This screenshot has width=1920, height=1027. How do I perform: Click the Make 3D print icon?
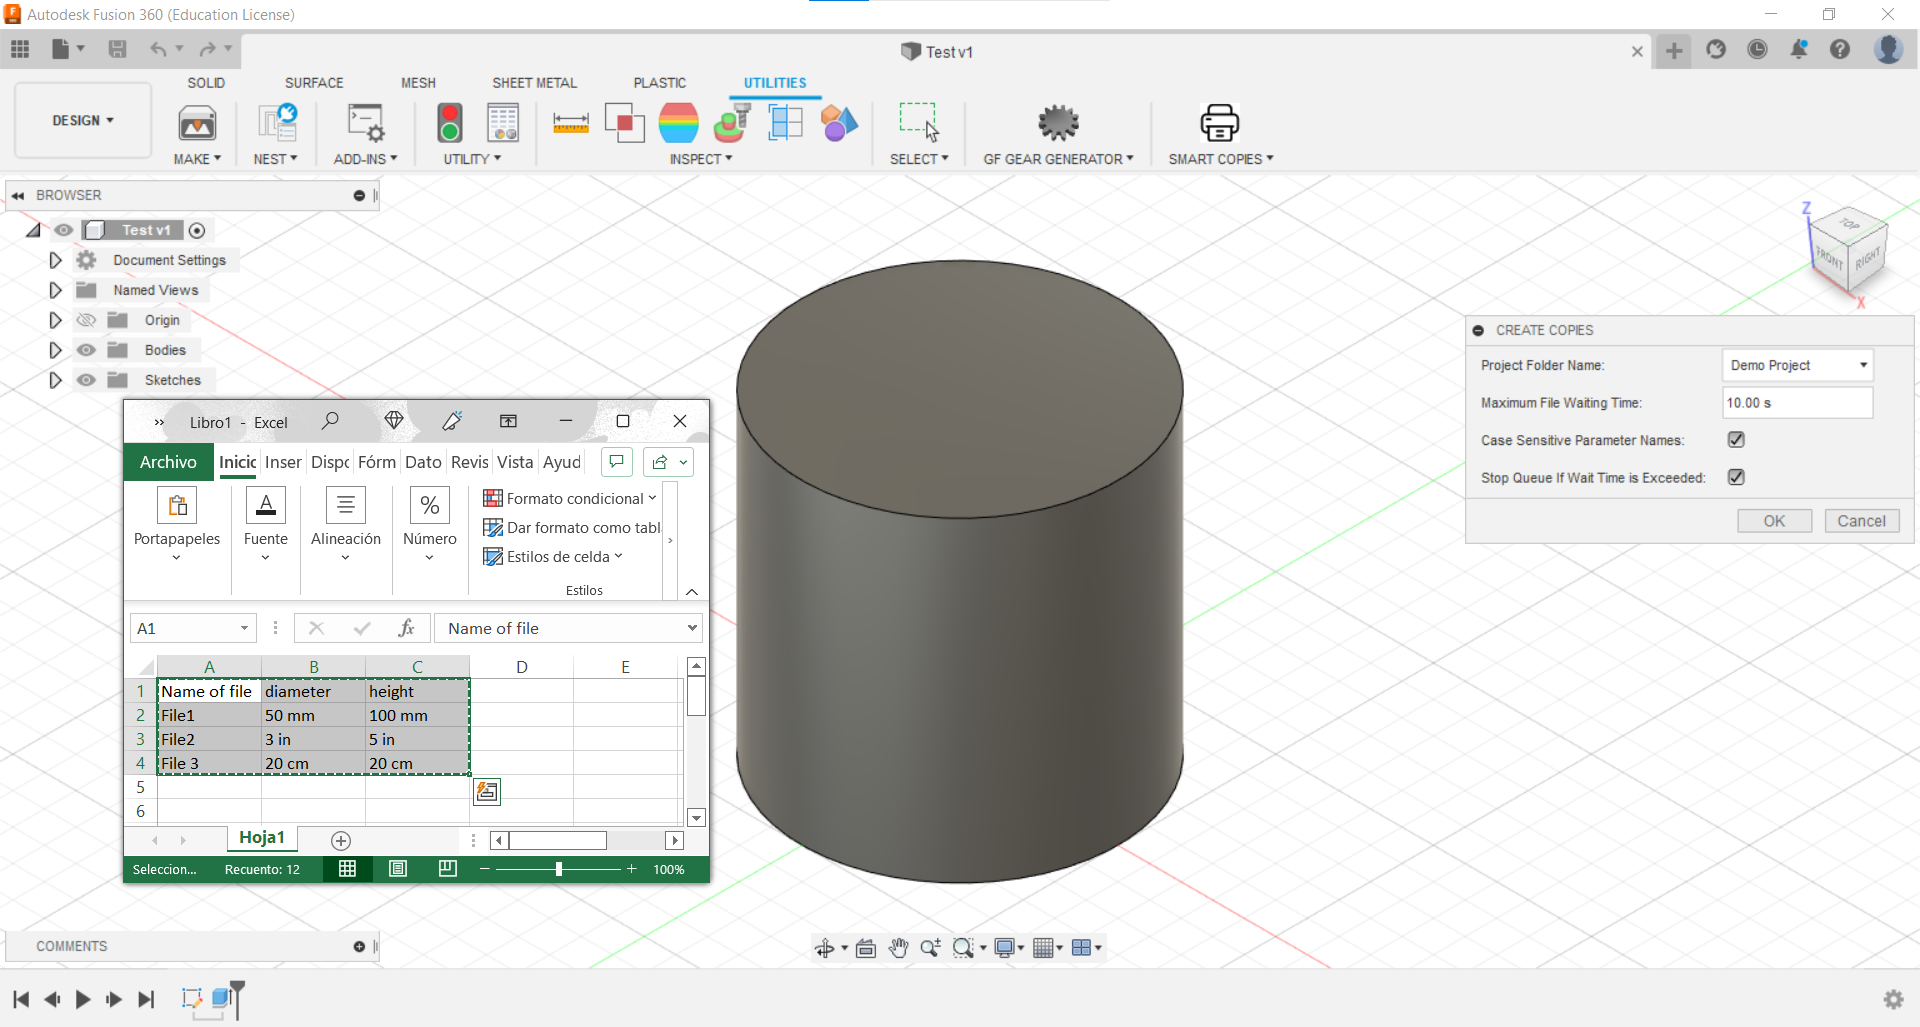tap(197, 123)
